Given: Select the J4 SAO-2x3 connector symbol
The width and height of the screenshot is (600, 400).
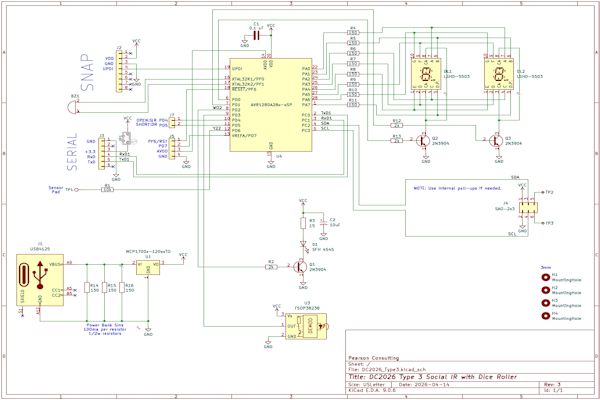Looking at the screenshot, I should coord(528,208).
